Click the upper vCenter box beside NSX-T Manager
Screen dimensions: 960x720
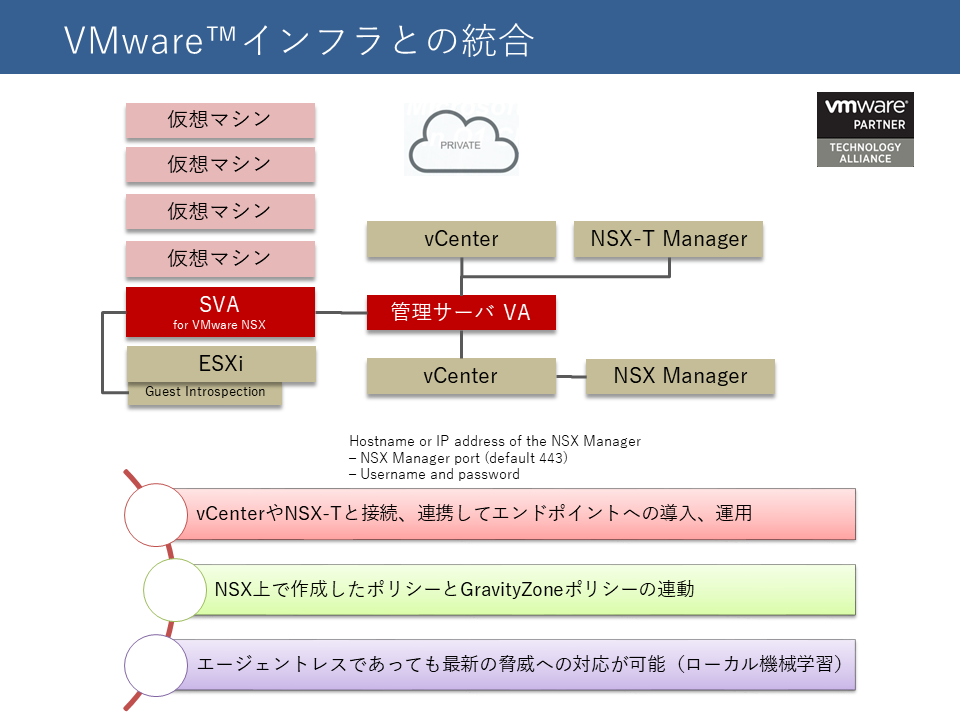pyautogui.click(x=460, y=239)
